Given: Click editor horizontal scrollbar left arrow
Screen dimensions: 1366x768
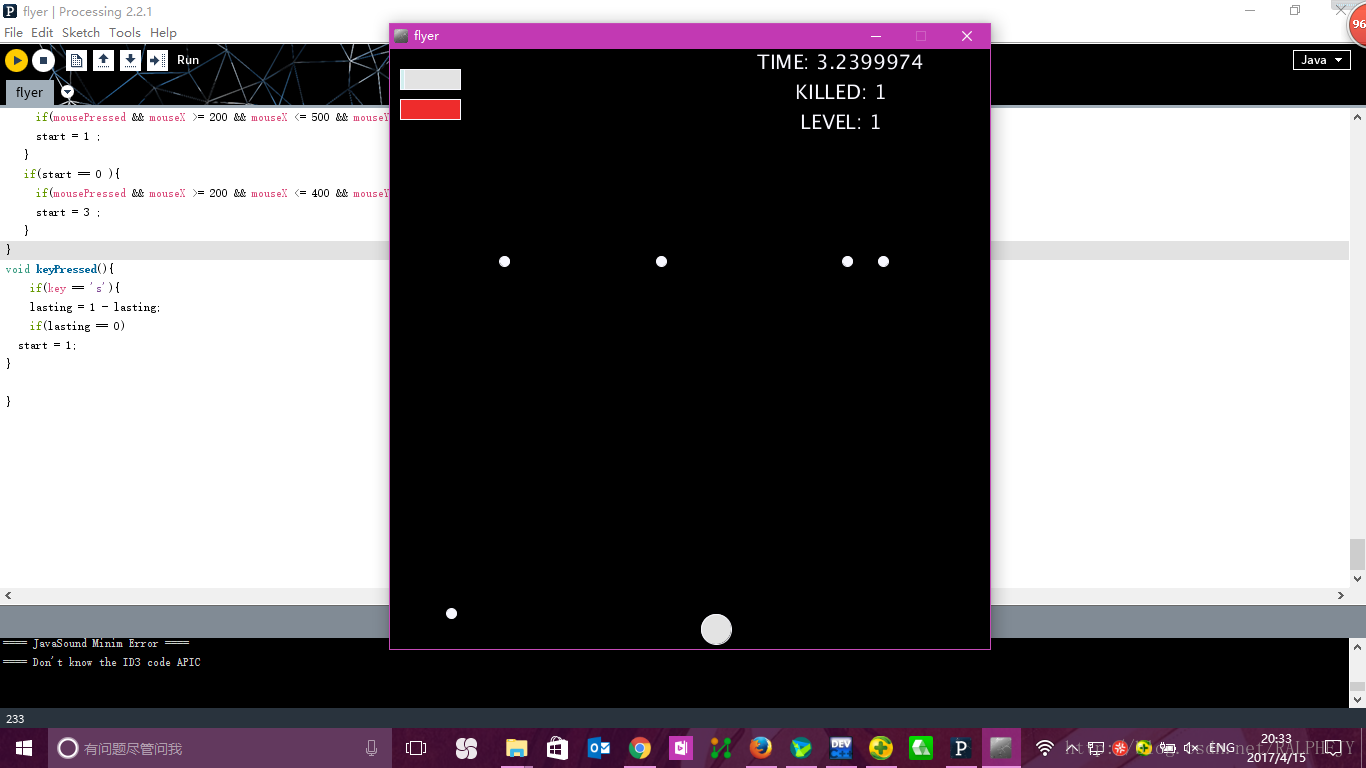Looking at the screenshot, I should coord(8,595).
